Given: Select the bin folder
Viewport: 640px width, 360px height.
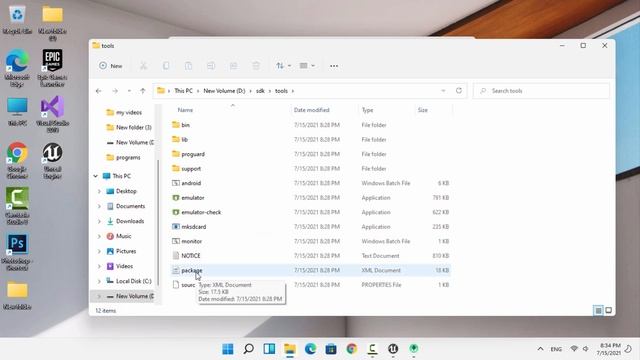Looking at the screenshot, I should tap(310, 125).
